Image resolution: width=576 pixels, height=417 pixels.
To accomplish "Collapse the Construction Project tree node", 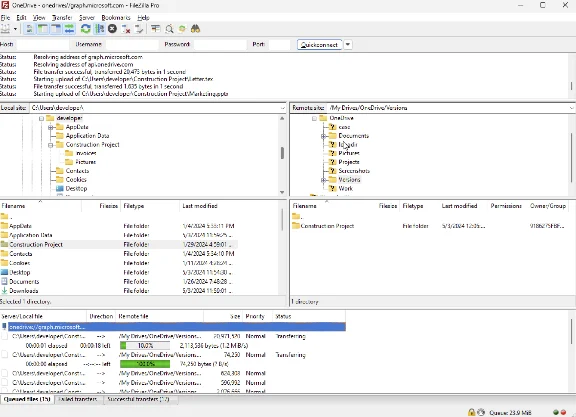I will tap(51, 145).
